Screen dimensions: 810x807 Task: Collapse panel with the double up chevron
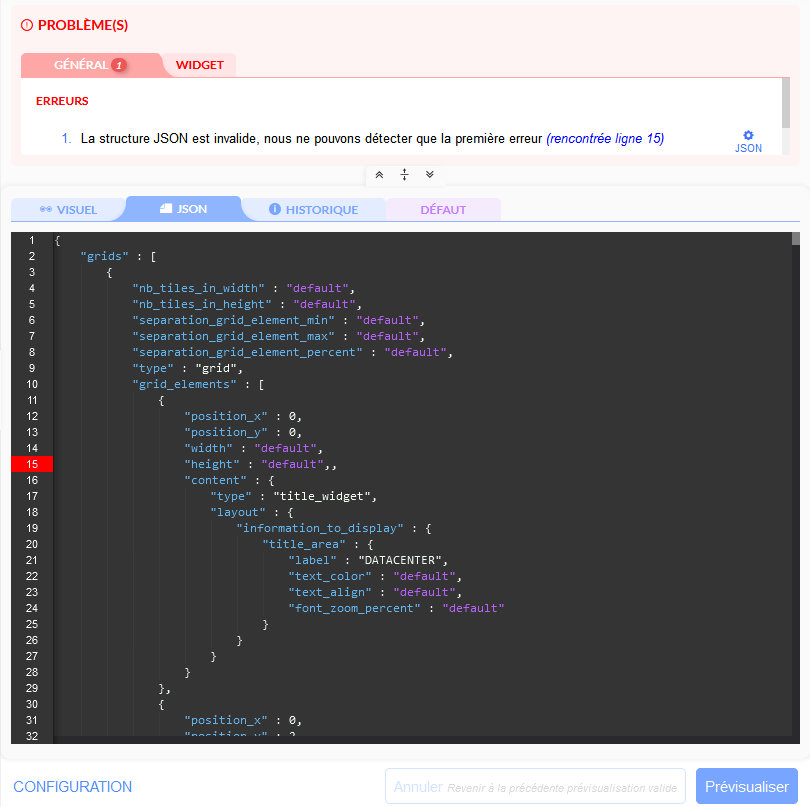[x=379, y=174]
